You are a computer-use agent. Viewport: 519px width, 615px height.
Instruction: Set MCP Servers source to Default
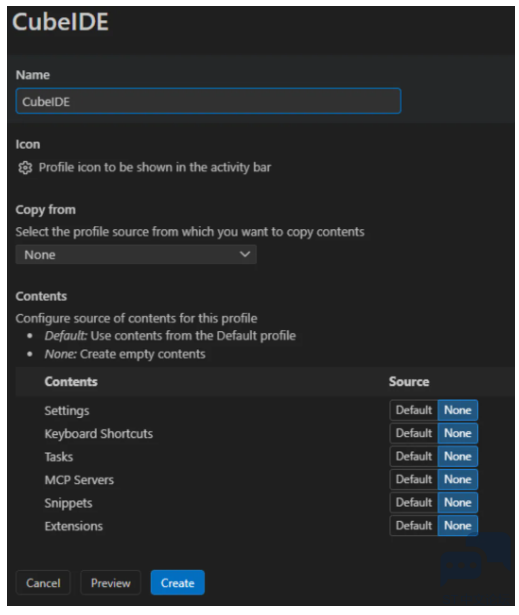click(413, 479)
